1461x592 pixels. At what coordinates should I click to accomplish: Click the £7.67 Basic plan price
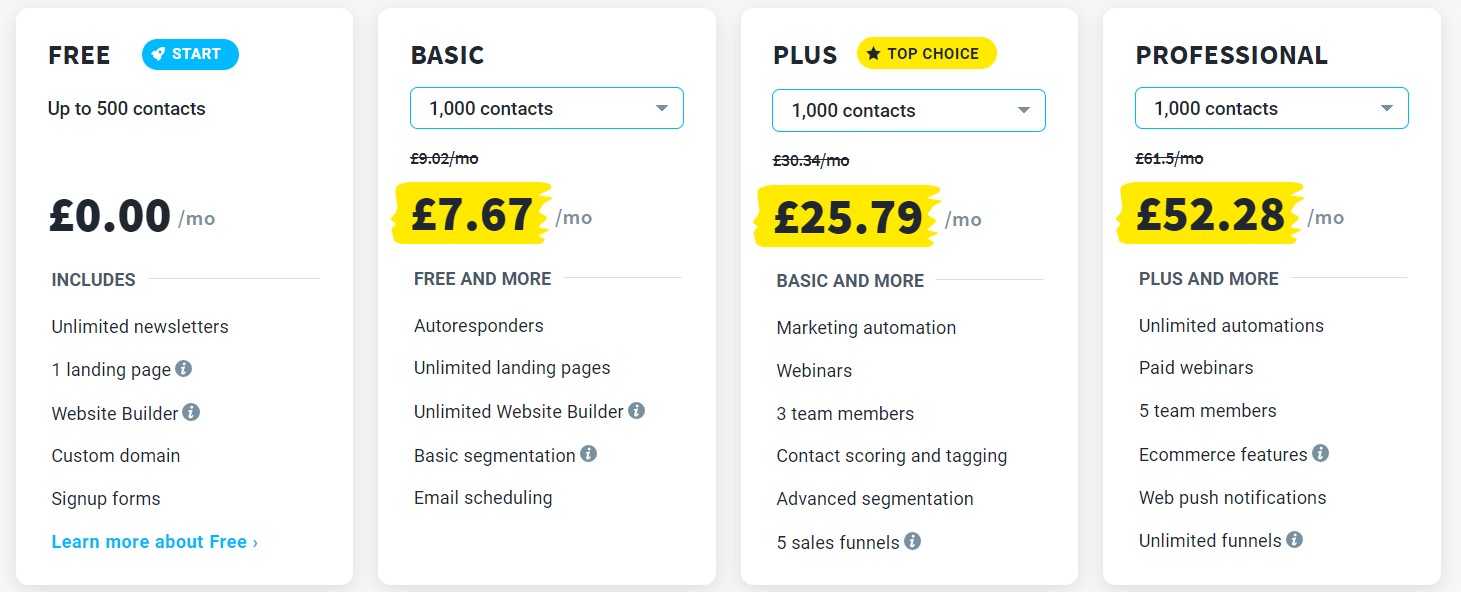pos(472,215)
